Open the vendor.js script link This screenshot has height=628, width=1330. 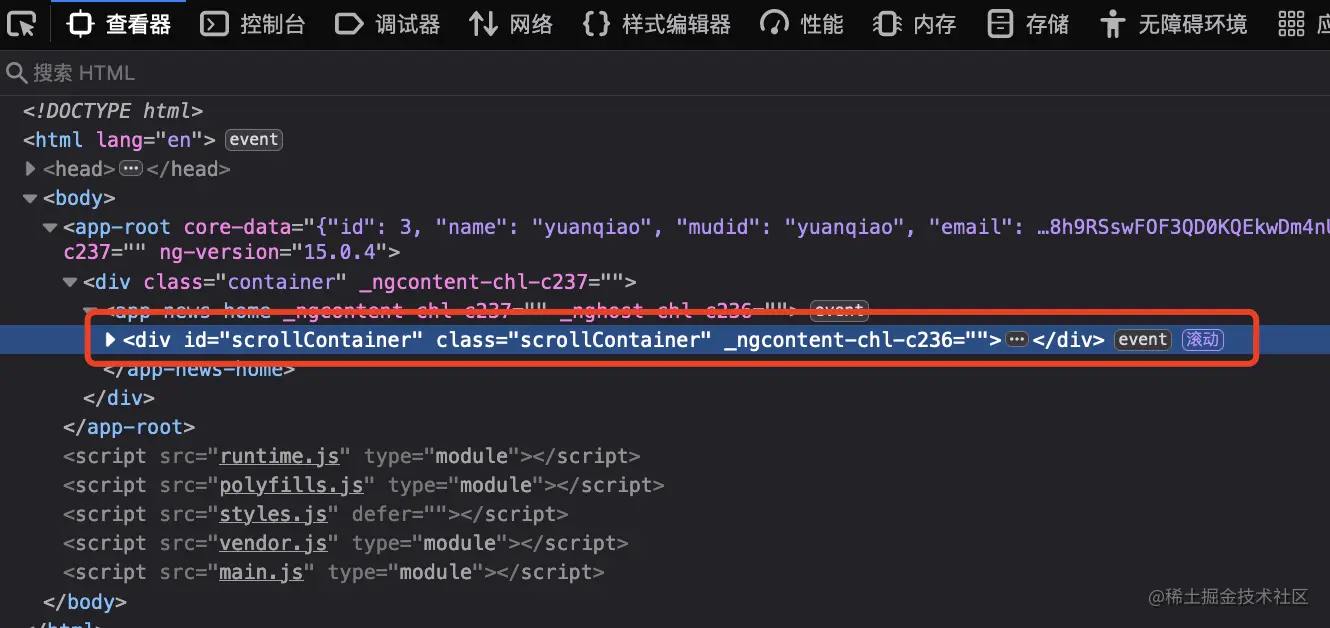273,543
